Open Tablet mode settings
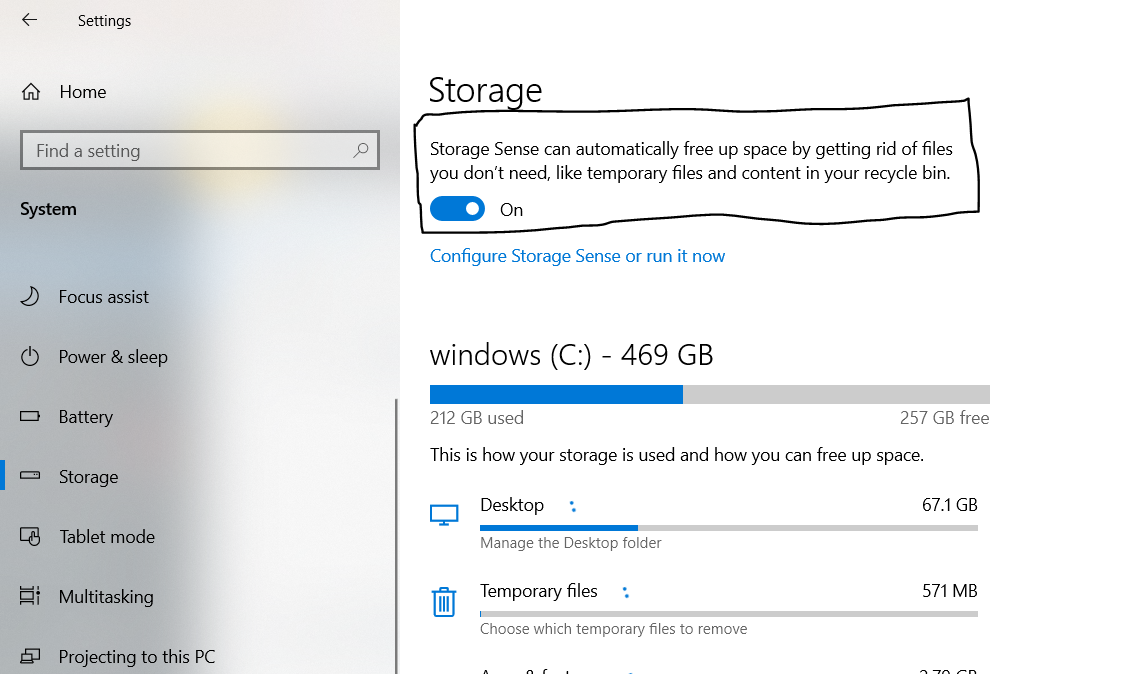This screenshot has height=674, width=1123. [108, 536]
